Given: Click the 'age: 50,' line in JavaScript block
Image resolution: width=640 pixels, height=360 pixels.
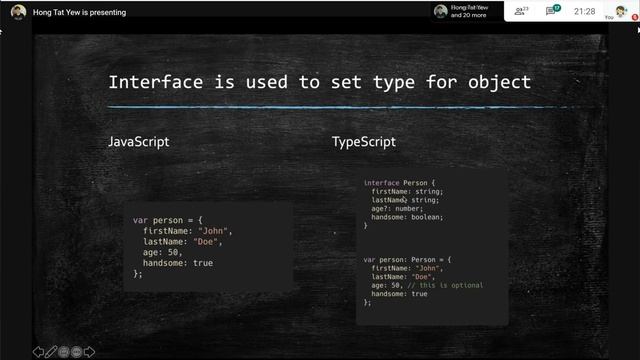Looking at the screenshot, I should (x=162, y=252).
